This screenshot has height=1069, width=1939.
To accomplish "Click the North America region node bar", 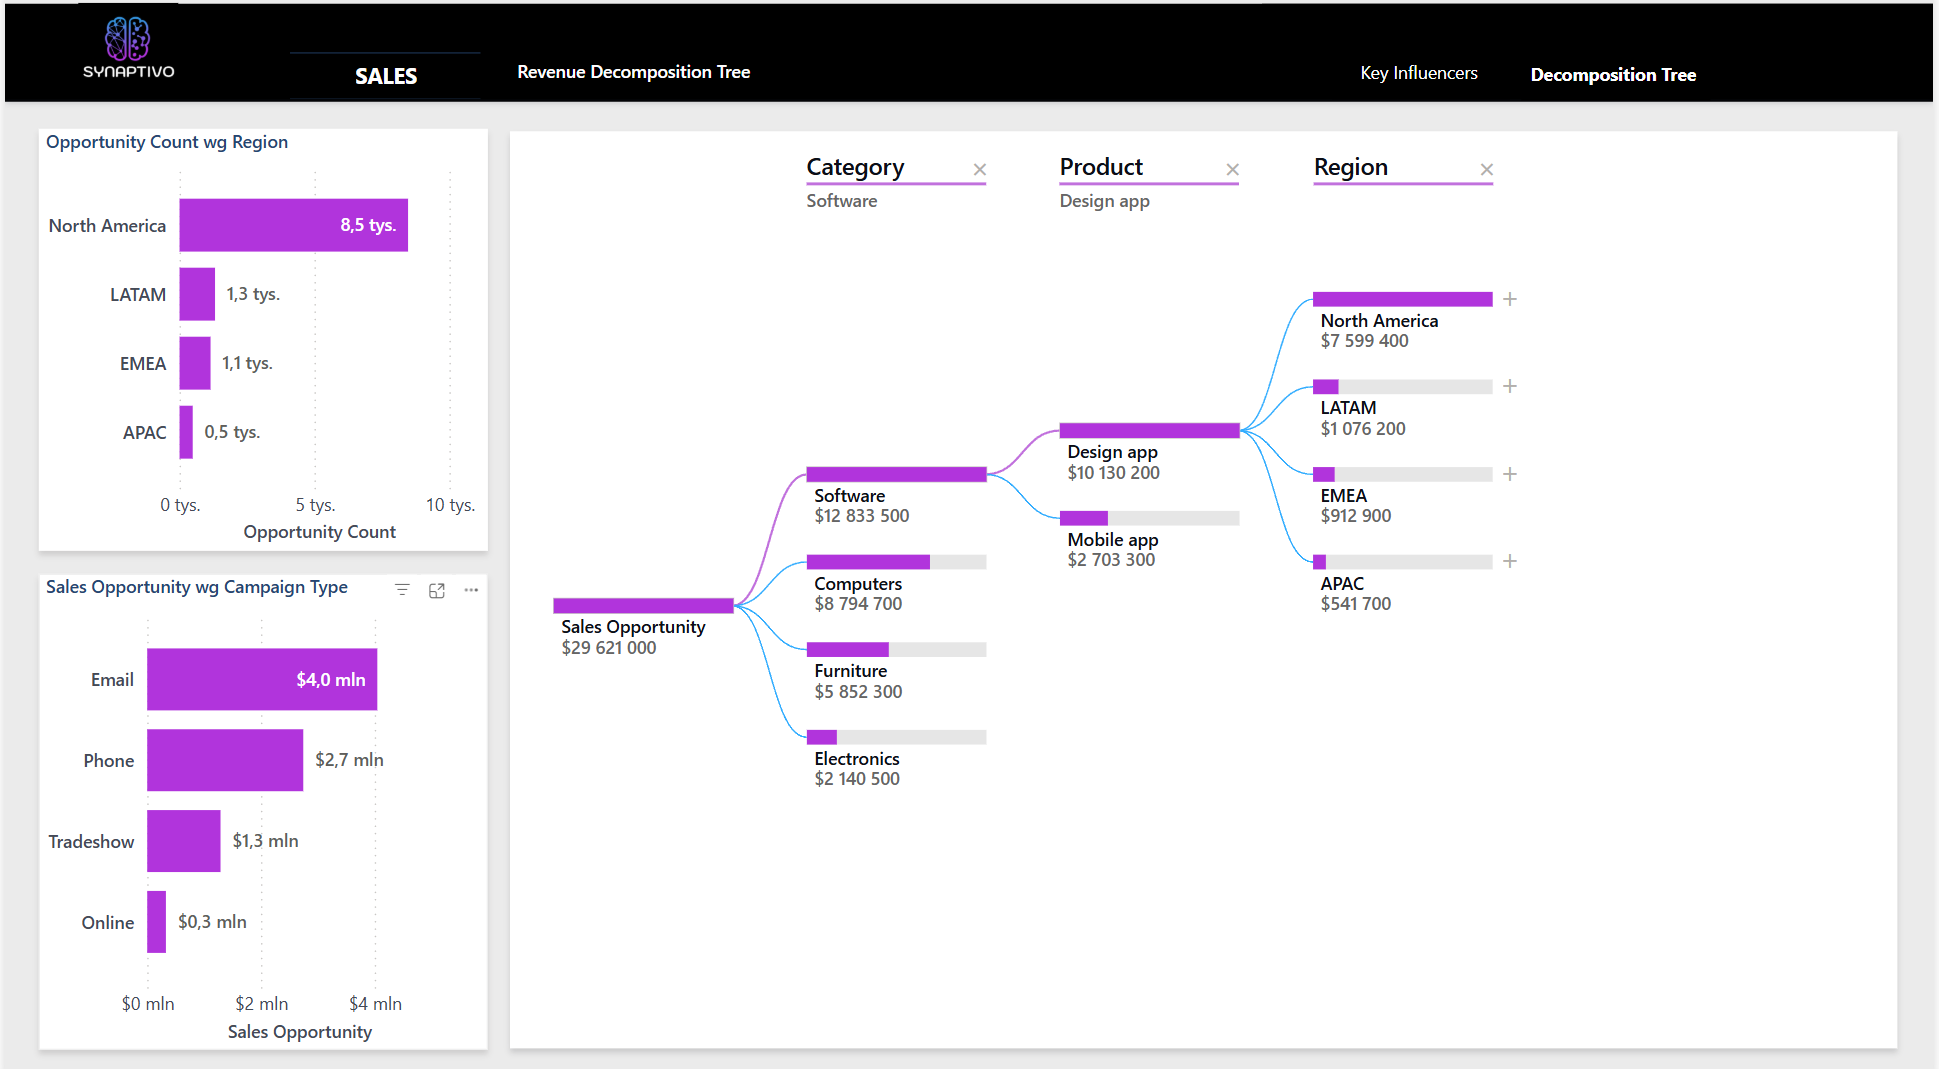I will click(x=1403, y=299).
